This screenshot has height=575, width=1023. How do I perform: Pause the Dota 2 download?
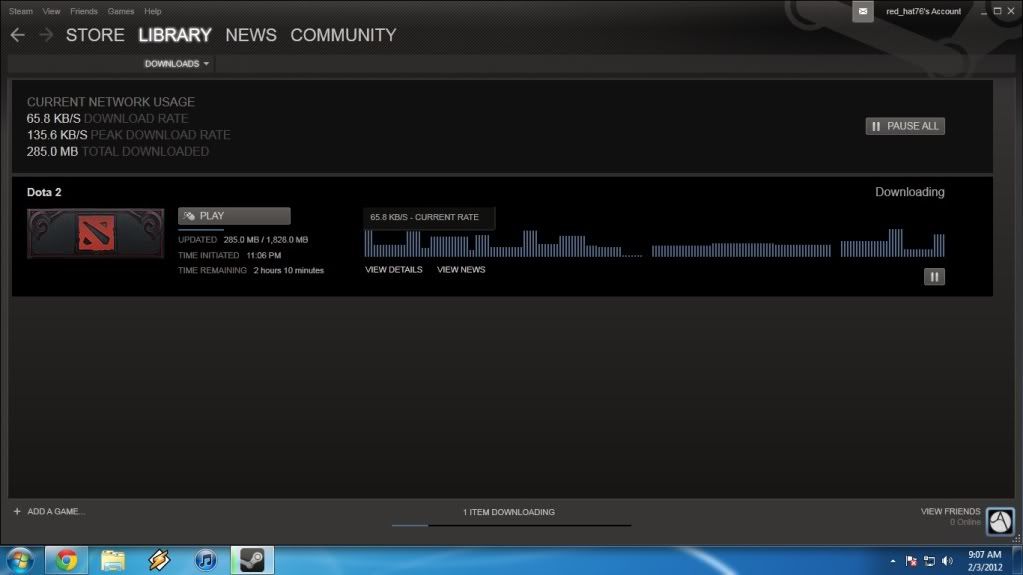[x=934, y=277]
